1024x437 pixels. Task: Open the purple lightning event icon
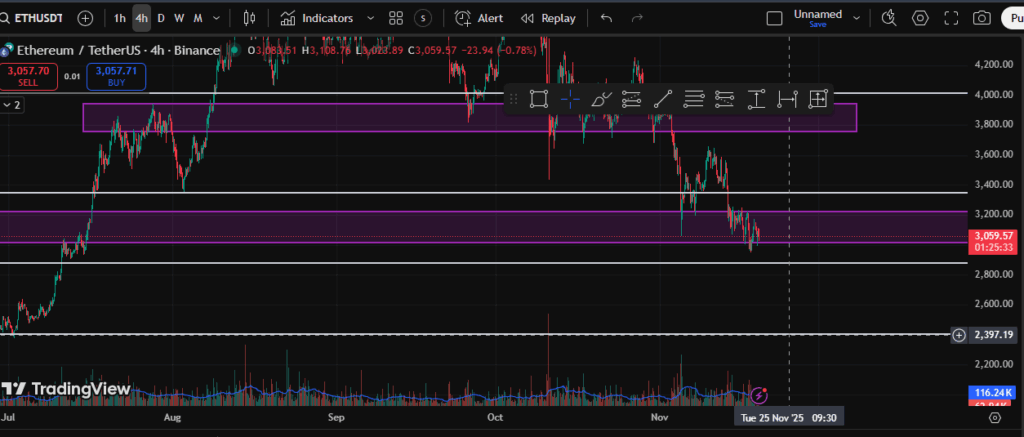pyautogui.click(x=758, y=395)
